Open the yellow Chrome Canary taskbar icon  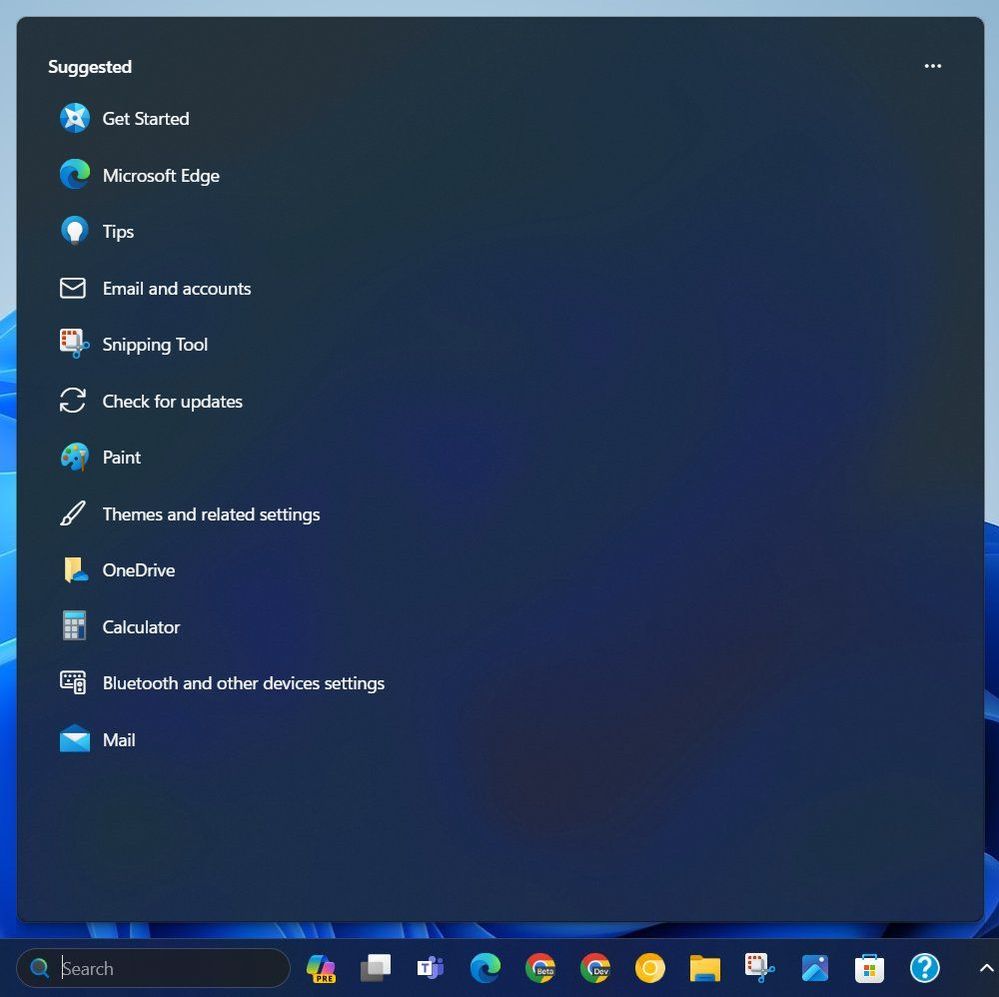(650, 968)
